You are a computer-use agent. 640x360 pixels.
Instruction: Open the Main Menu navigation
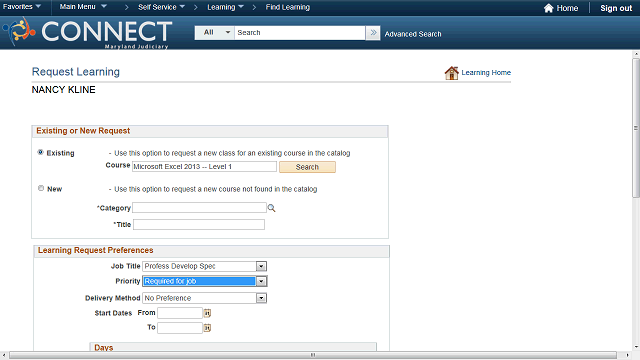[83, 7]
